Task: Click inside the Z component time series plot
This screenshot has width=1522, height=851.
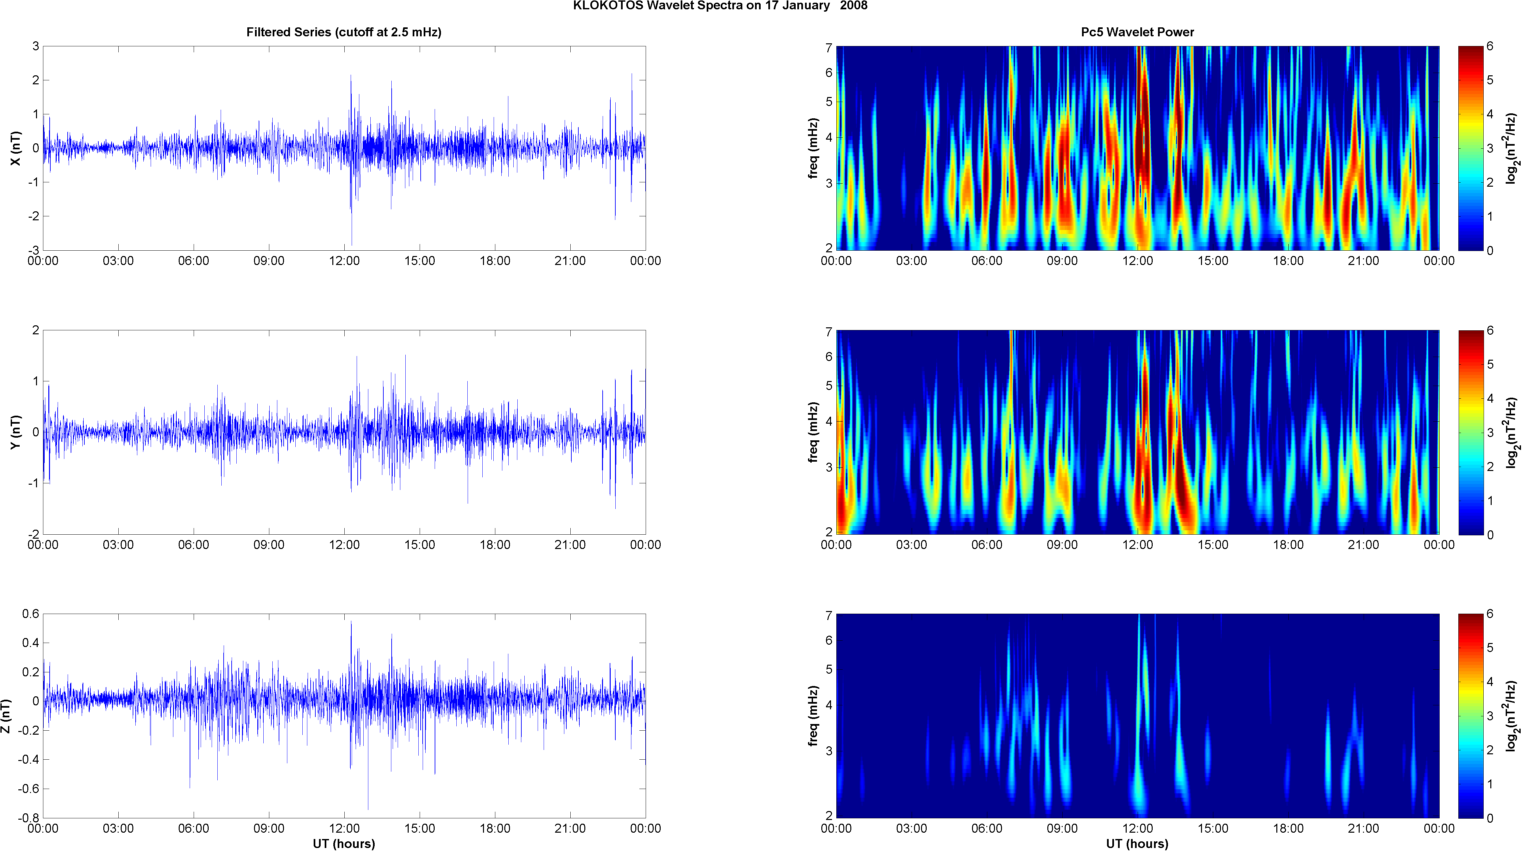Action: coord(344,716)
